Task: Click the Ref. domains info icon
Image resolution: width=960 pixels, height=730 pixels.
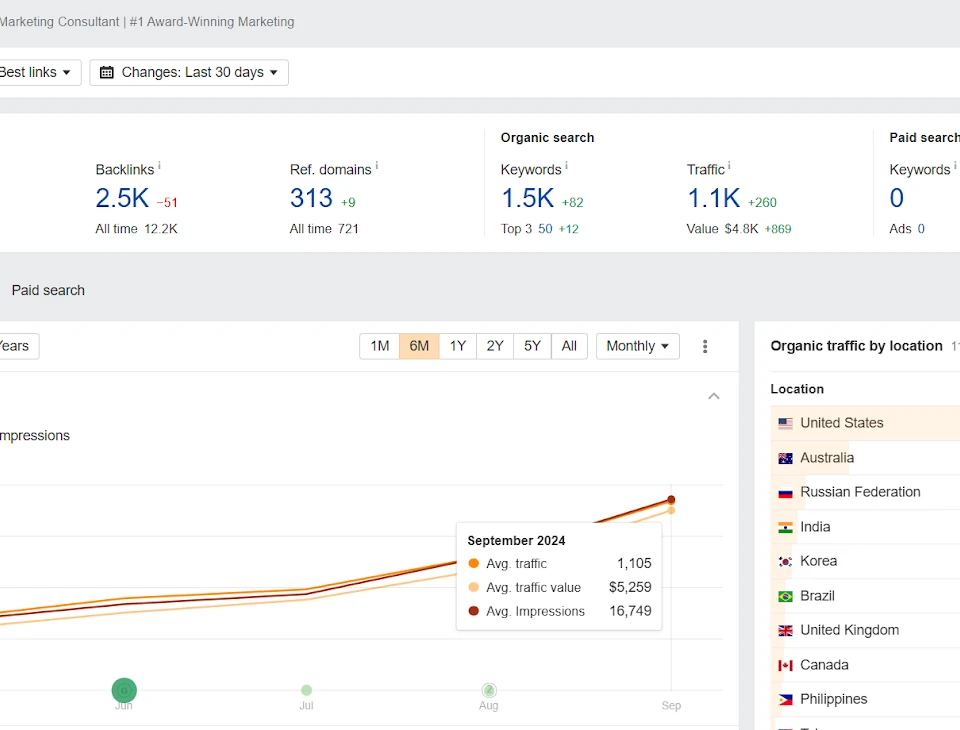Action: tap(377, 165)
